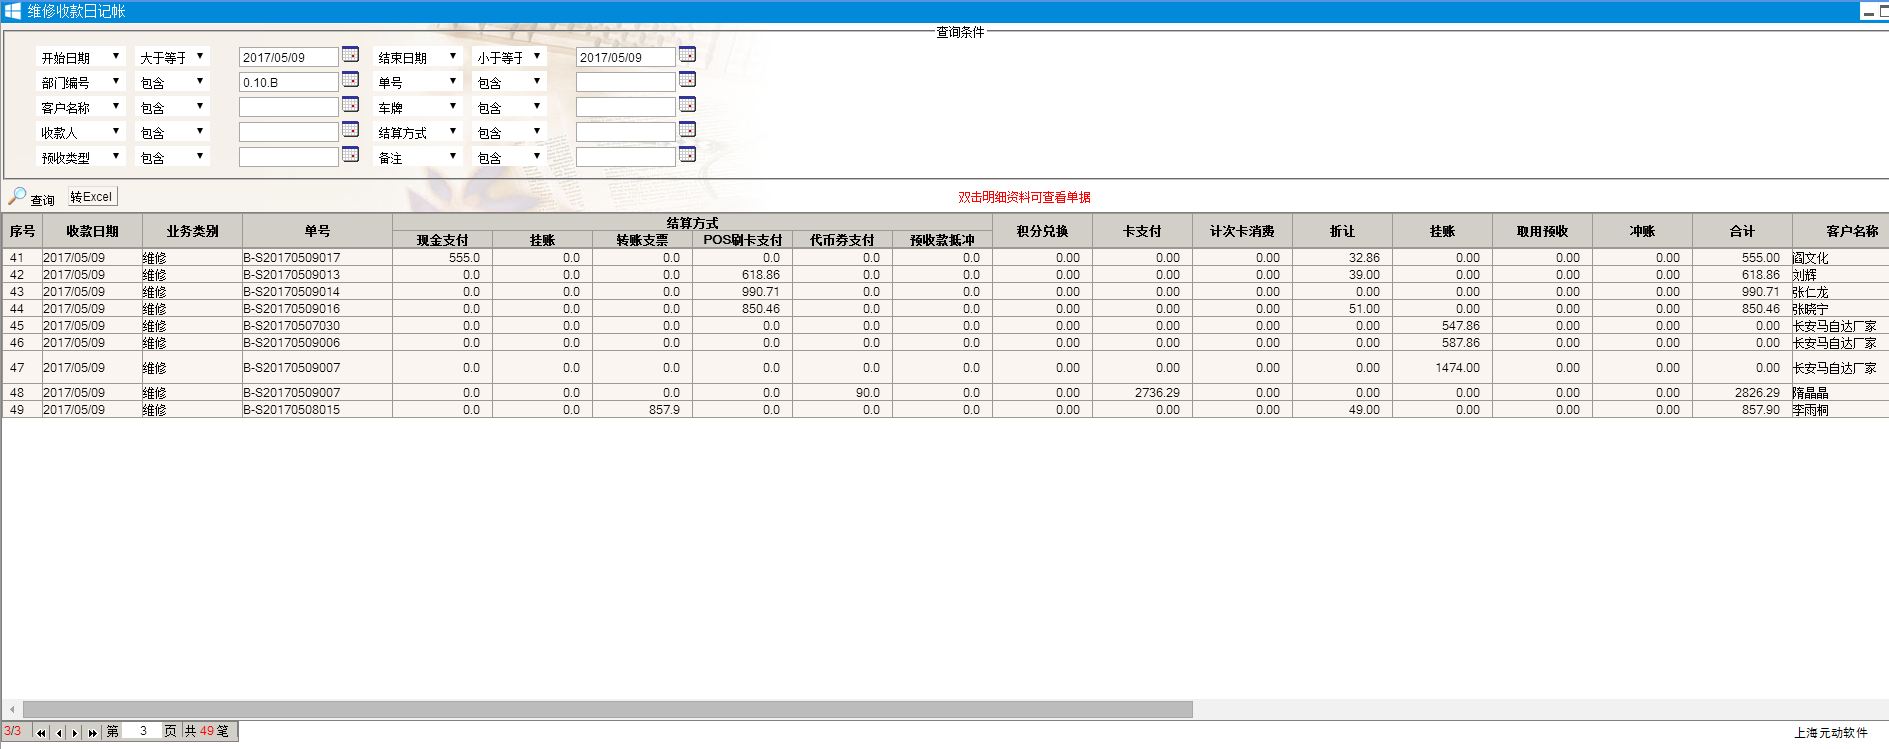Open calendar picker beside start date 2017/05/09

[350, 55]
